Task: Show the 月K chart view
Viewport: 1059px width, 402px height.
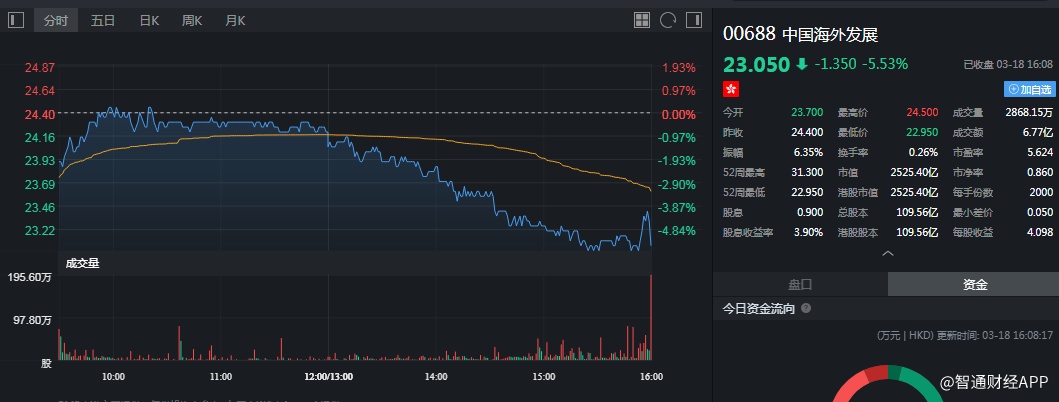Action: coord(235,20)
